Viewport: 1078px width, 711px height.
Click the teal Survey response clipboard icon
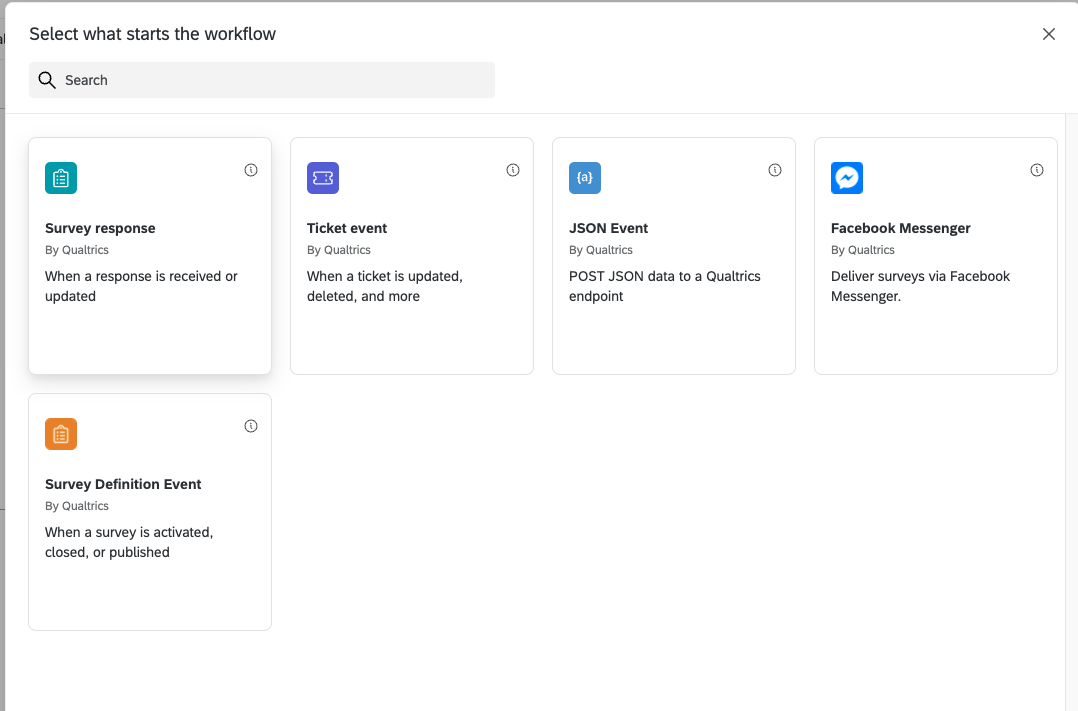point(61,178)
